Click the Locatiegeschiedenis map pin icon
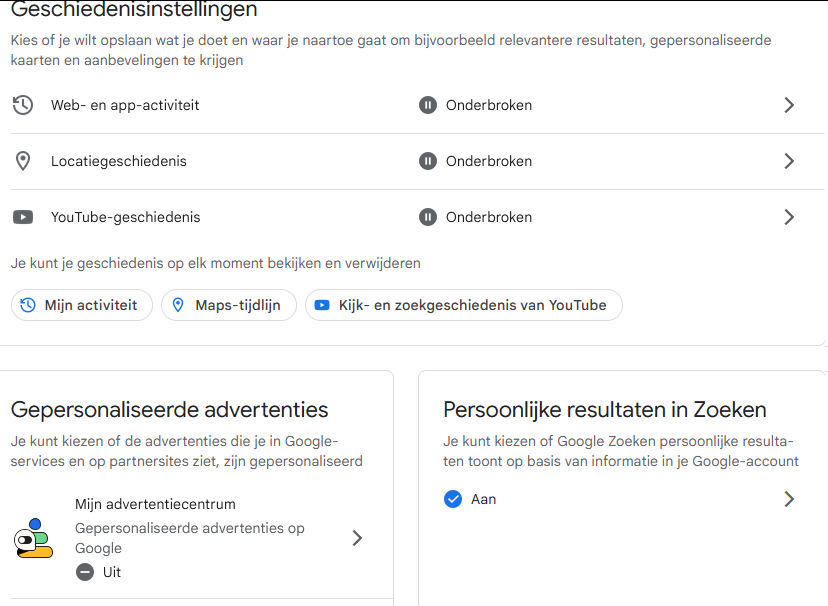 23,161
